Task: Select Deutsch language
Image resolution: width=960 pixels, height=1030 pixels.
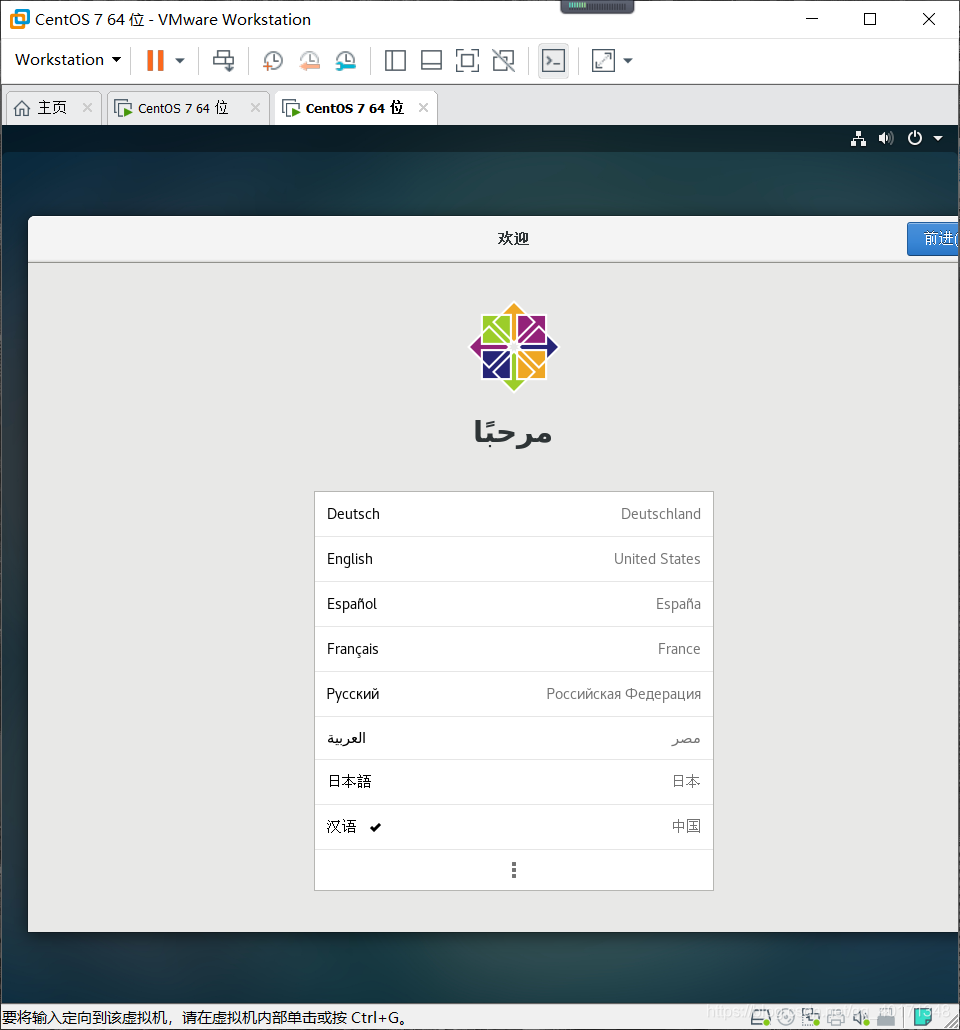Action: (x=514, y=514)
